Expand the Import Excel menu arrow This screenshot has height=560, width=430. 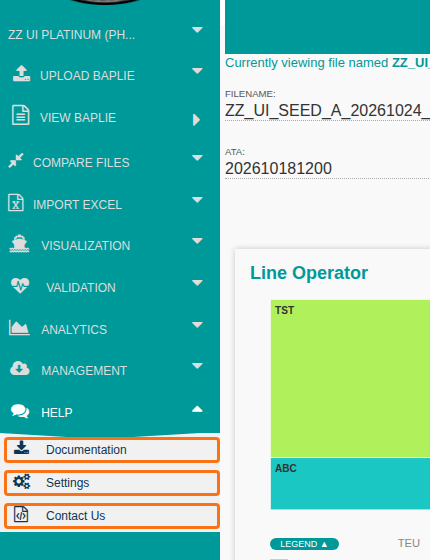(x=197, y=200)
